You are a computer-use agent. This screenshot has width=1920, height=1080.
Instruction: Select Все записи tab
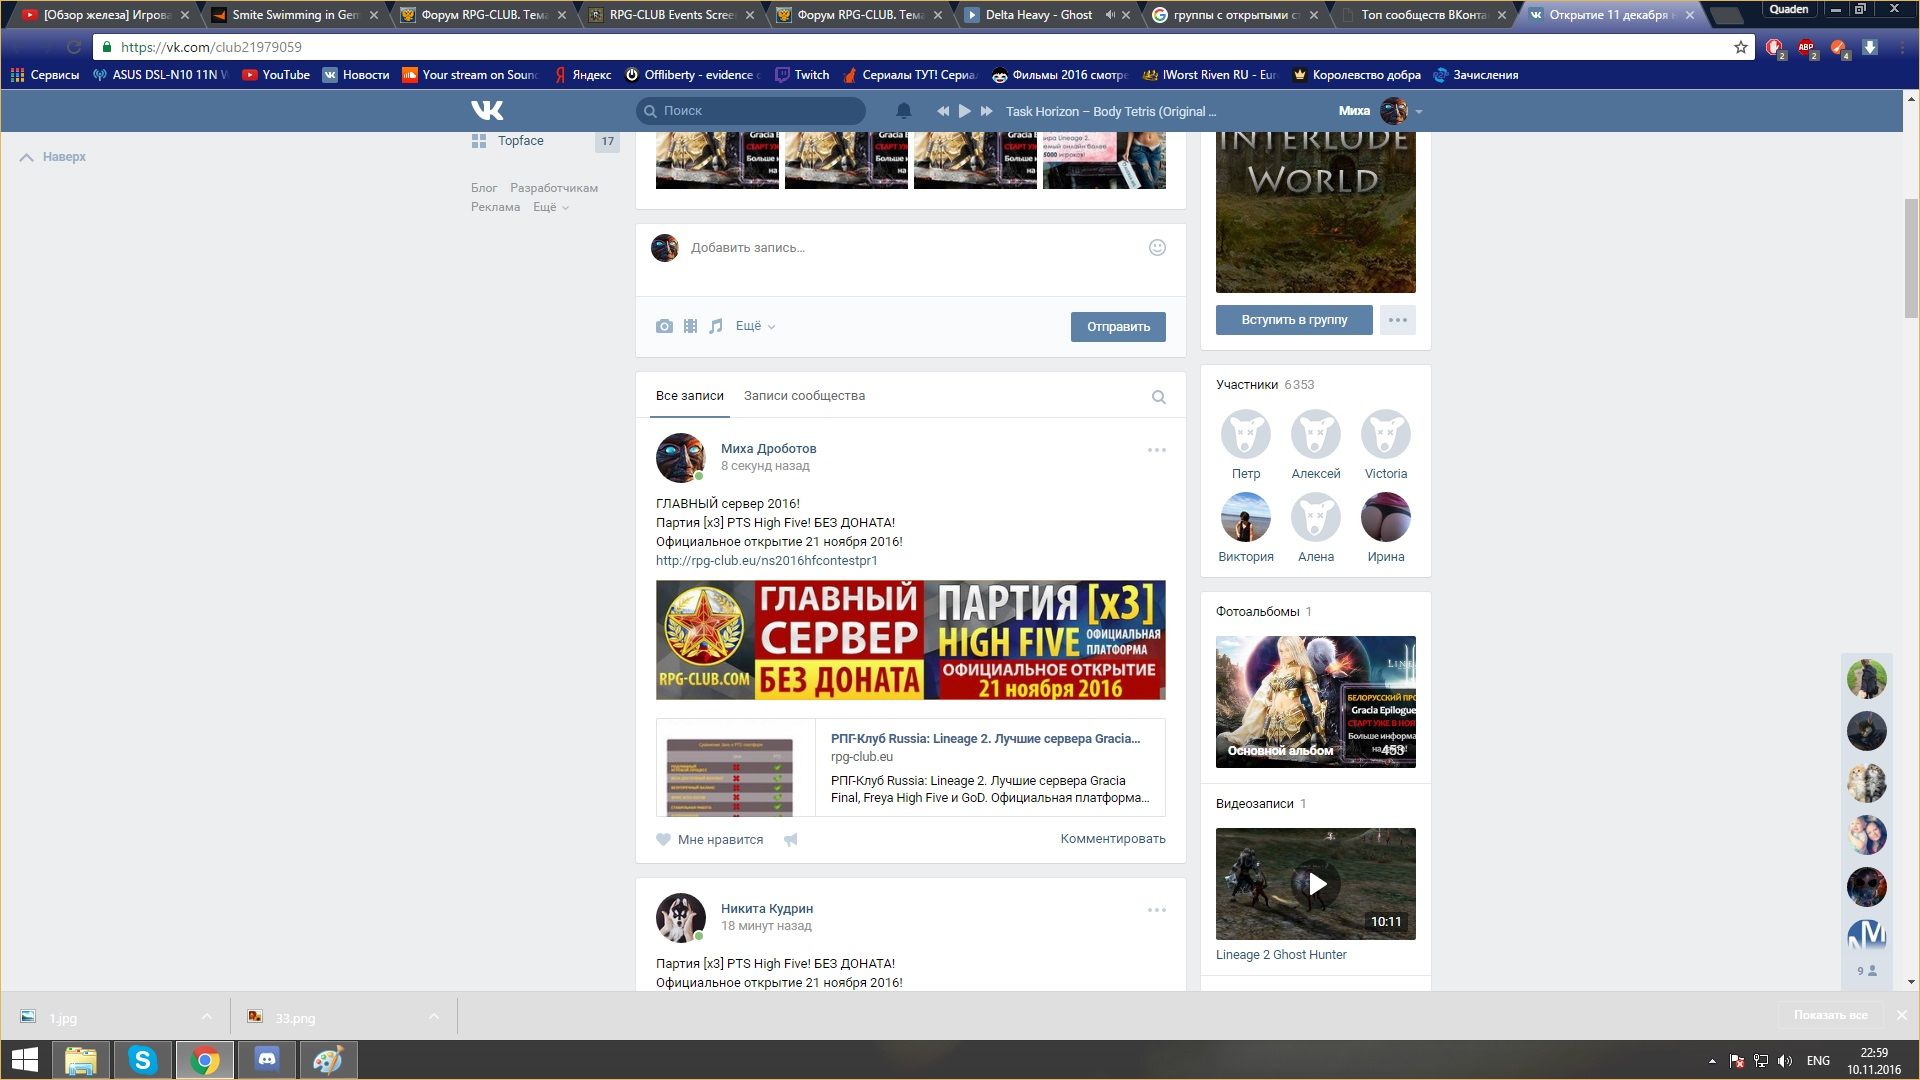click(x=689, y=396)
